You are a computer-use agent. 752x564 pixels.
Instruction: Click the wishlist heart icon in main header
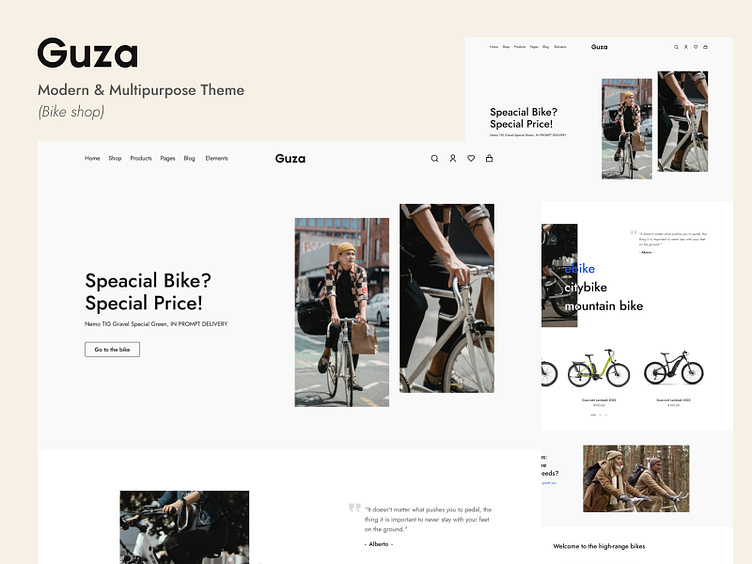click(471, 158)
